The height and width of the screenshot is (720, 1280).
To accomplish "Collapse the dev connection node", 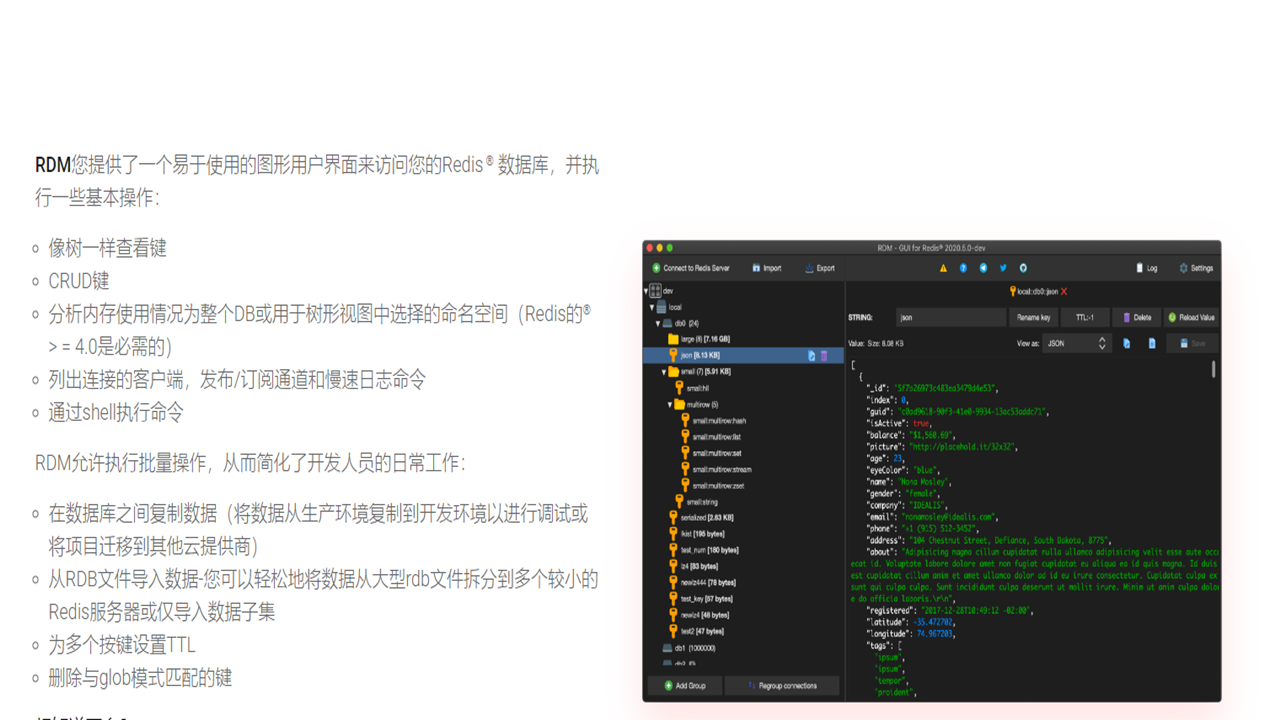I will click(646, 290).
